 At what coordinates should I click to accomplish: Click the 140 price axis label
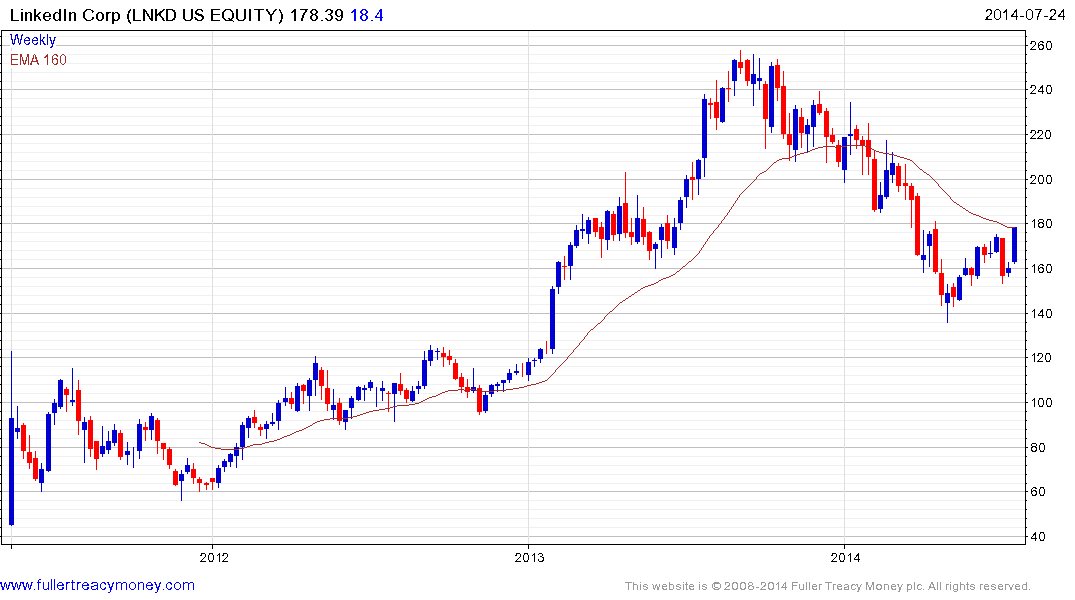(x=1041, y=313)
